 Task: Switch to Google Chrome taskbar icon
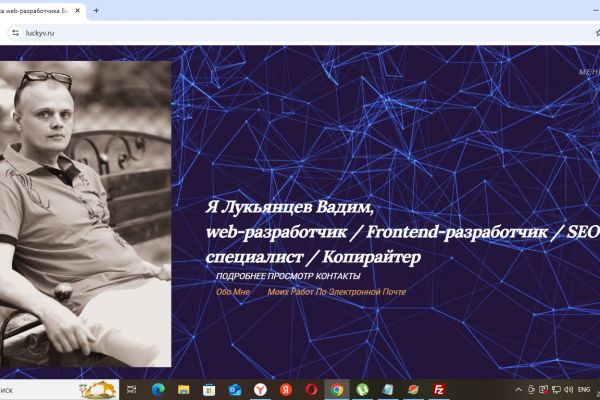point(337,390)
